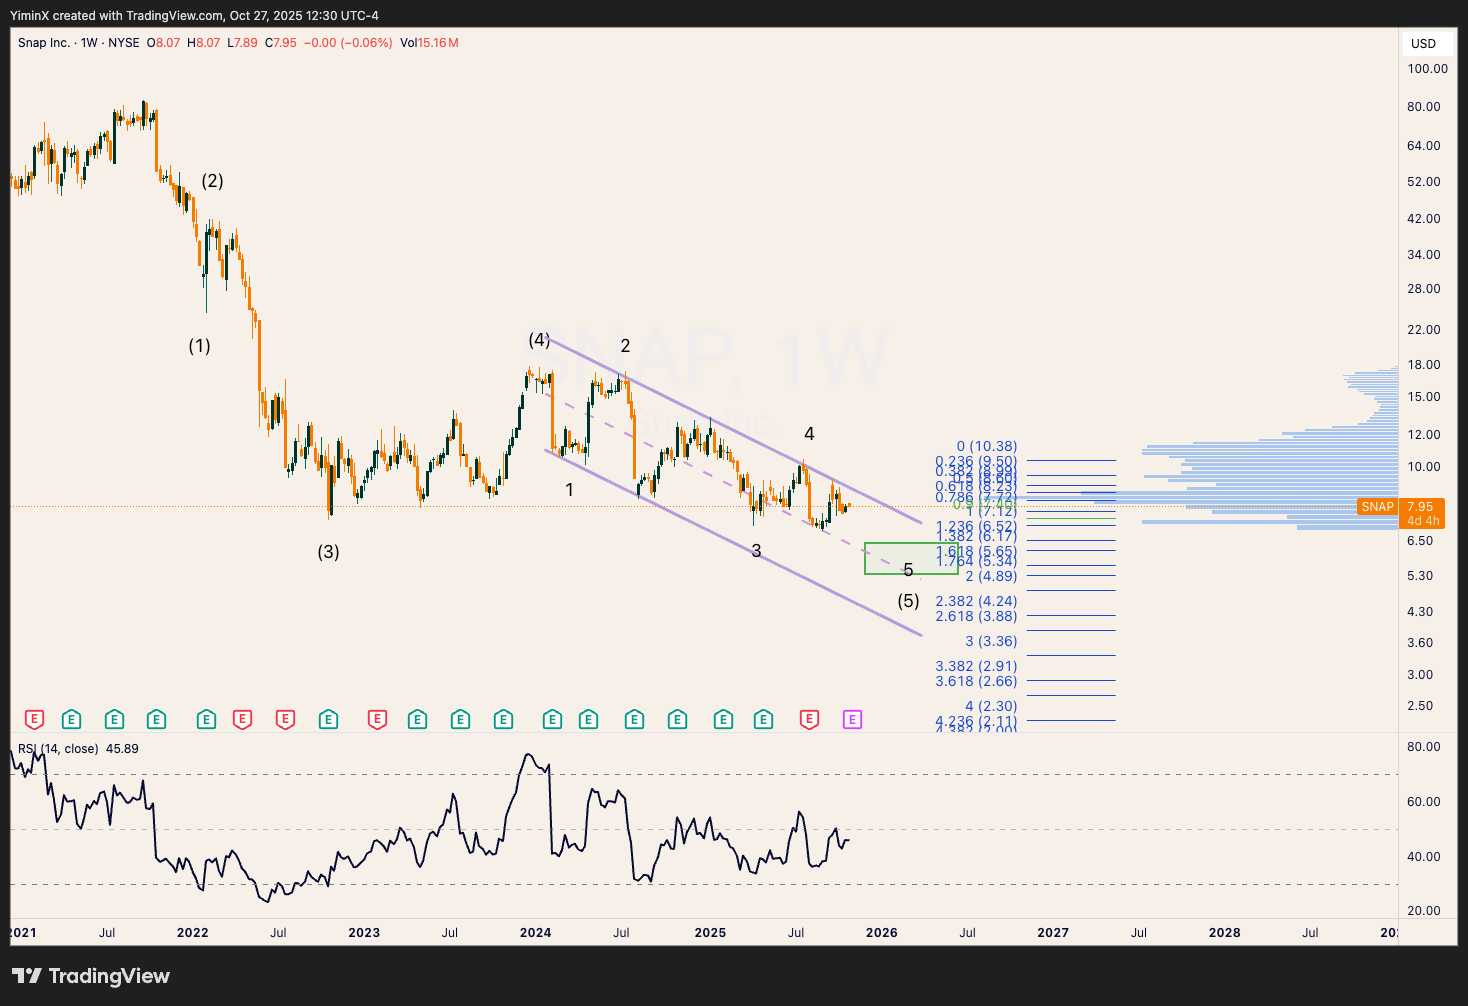1468x1006 pixels.
Task: Click the leftmost red earnings marker
Action: click(x=34, y=719)
